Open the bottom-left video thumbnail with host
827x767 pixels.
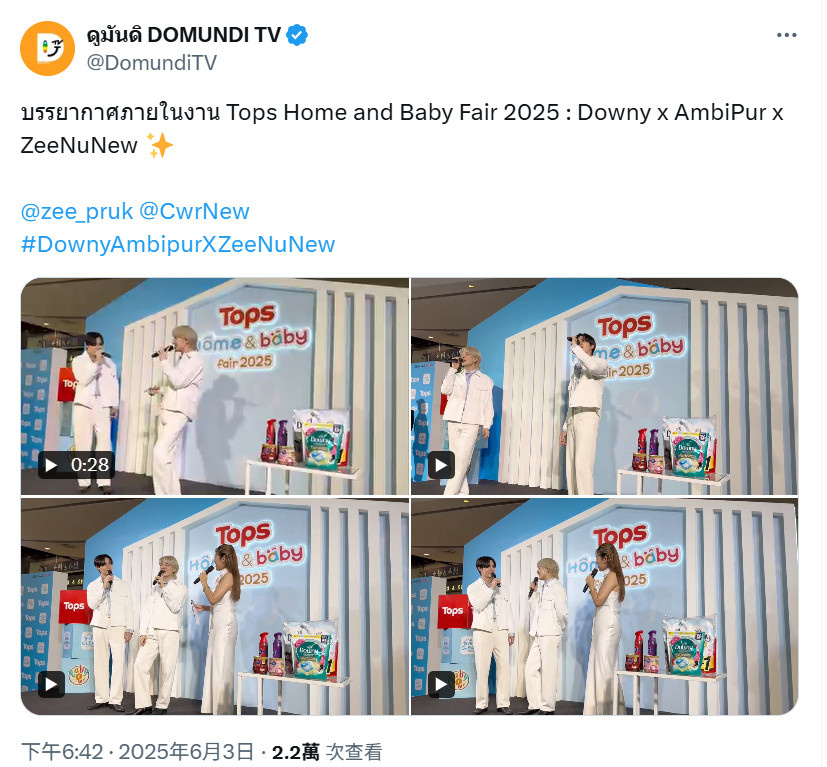(215, 607)
